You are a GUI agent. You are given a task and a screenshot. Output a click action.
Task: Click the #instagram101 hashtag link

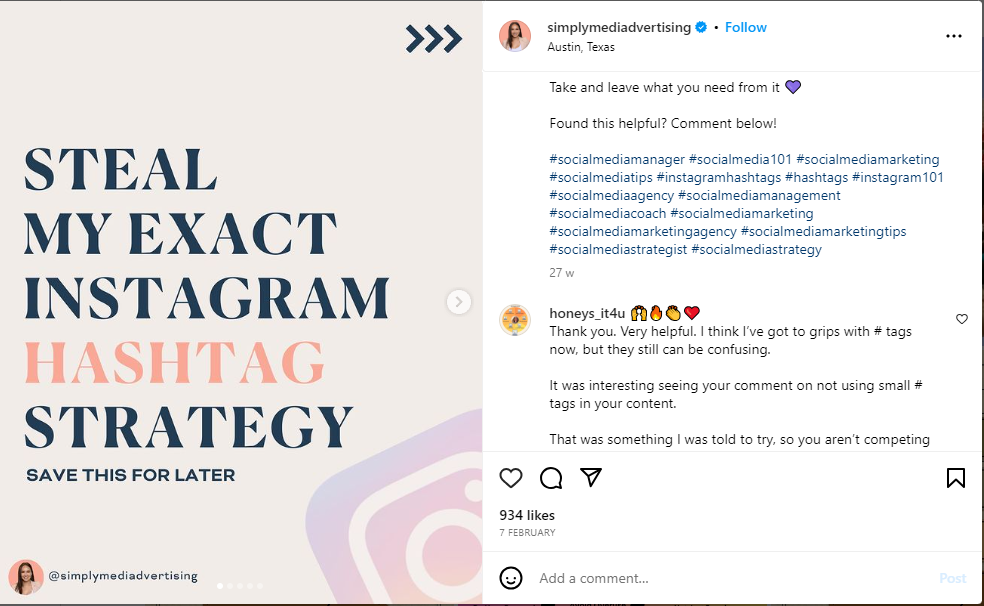[897, 177]
